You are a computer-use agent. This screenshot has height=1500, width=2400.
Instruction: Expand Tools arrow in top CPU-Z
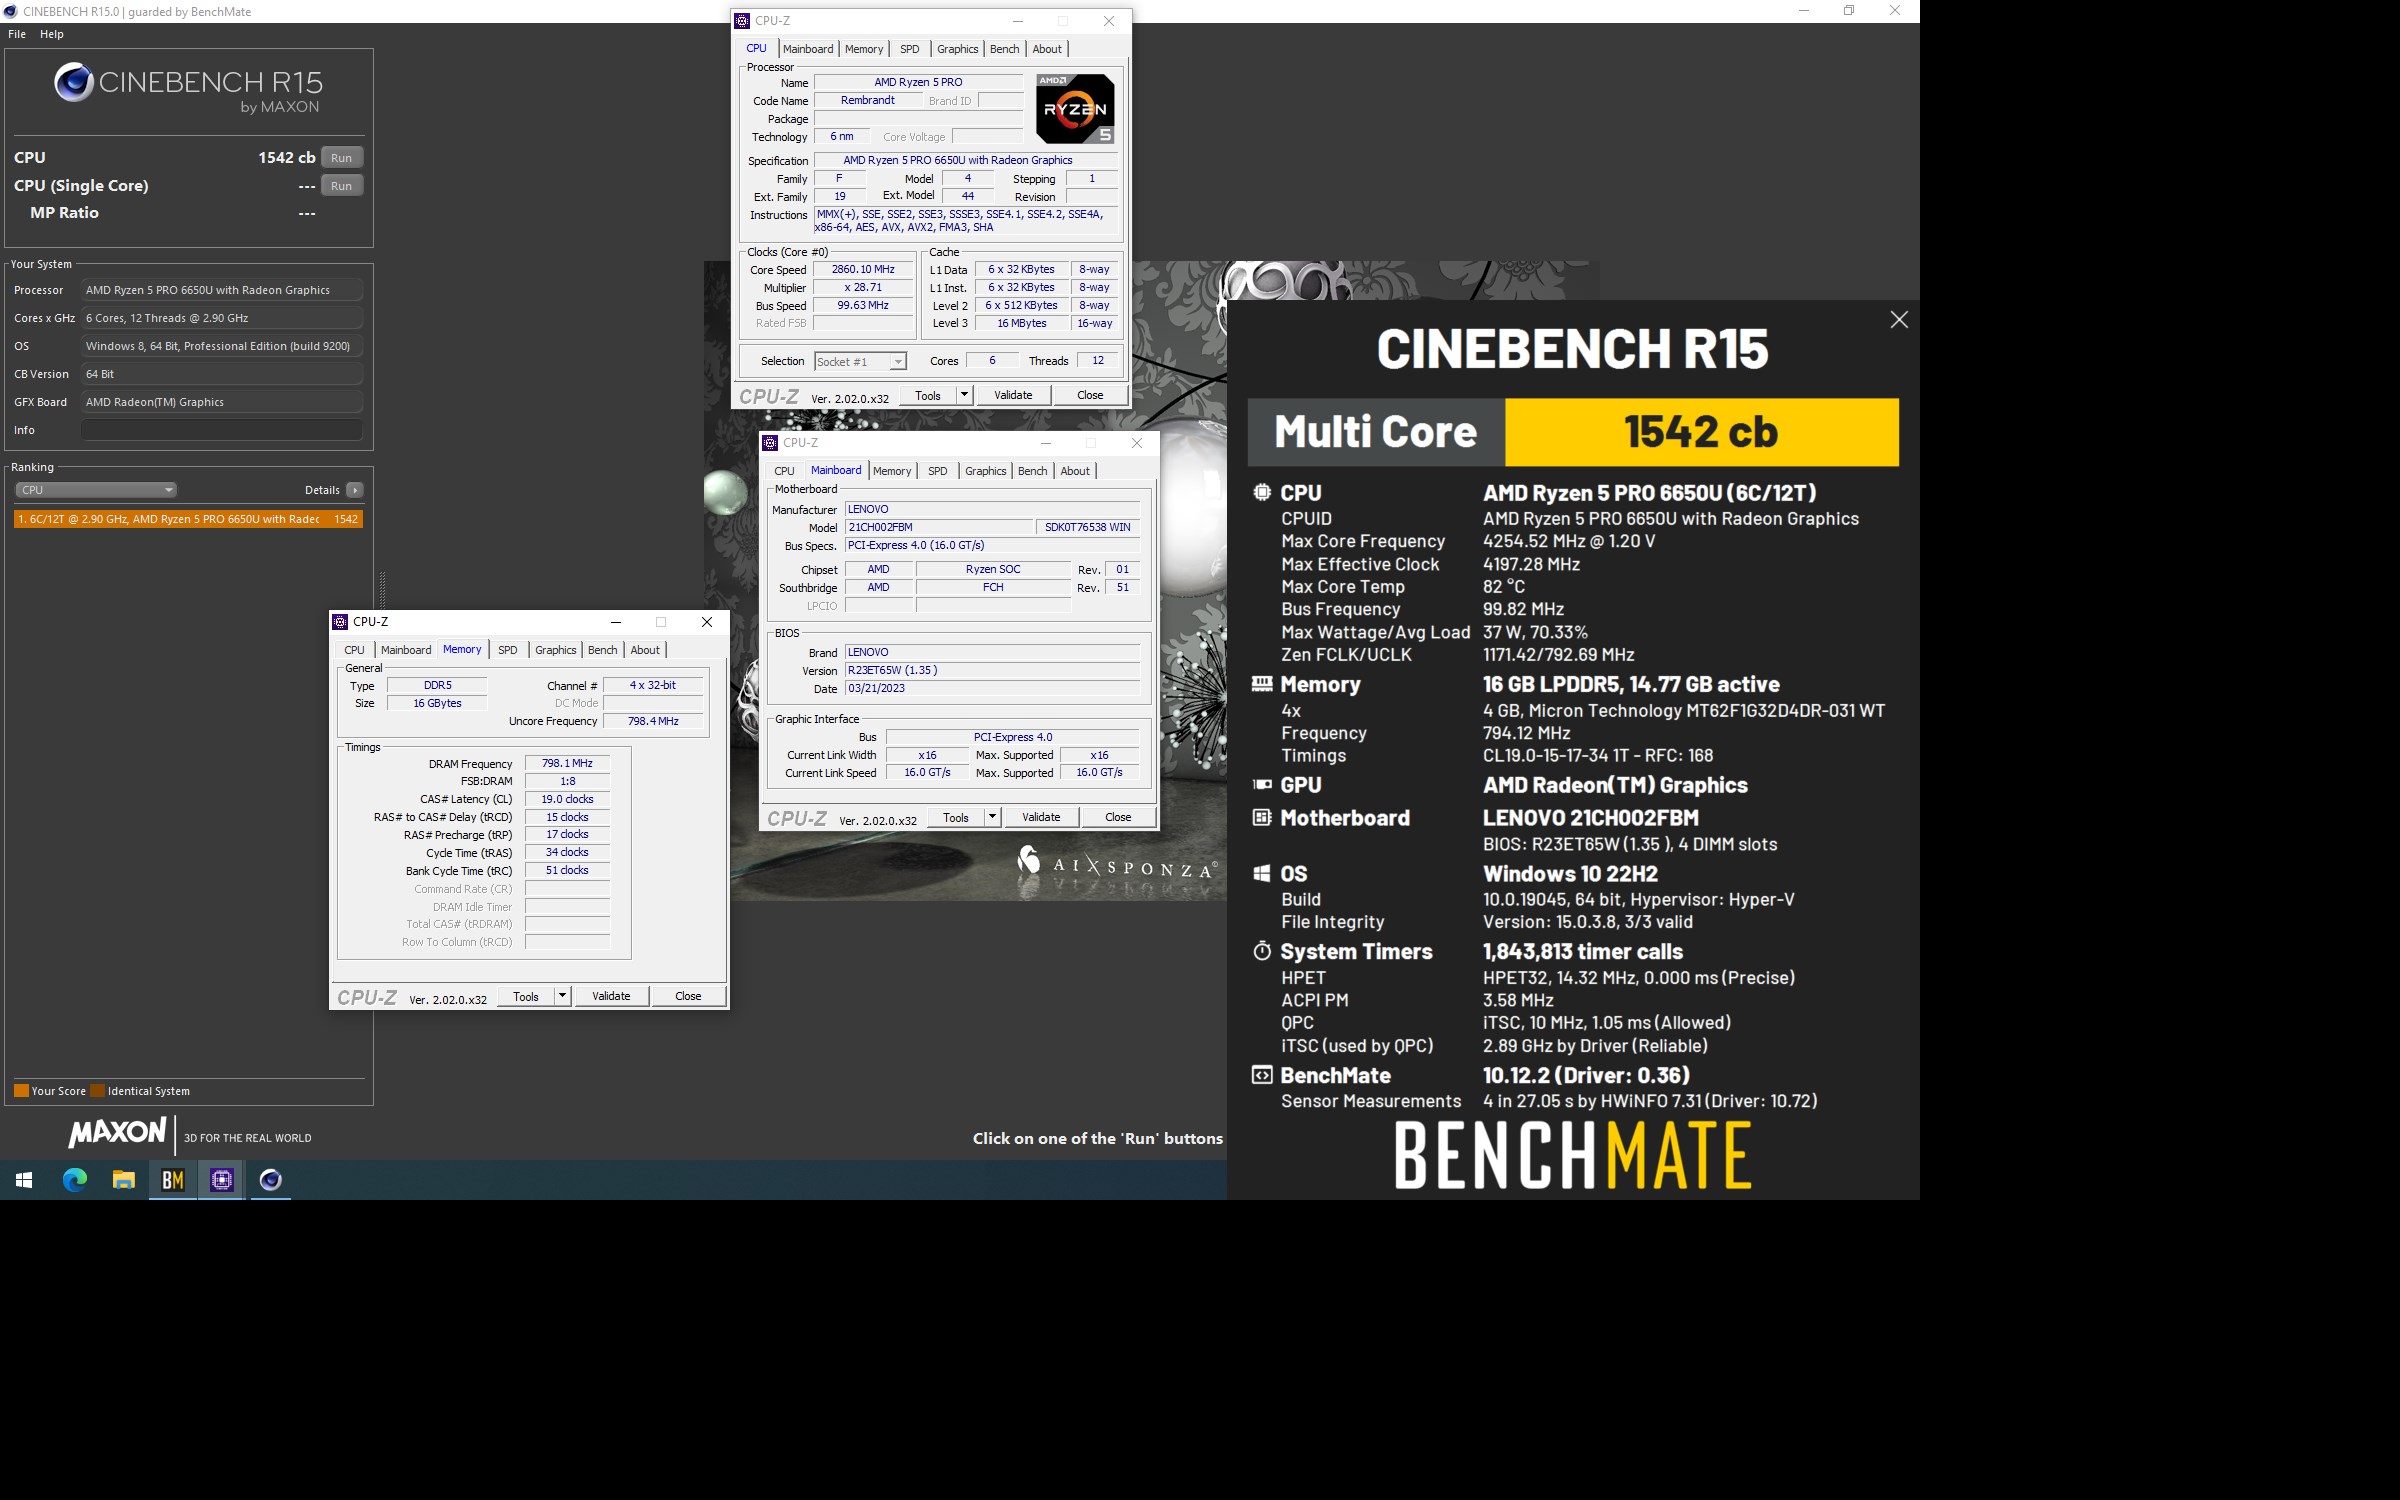[x=964, y=396]
